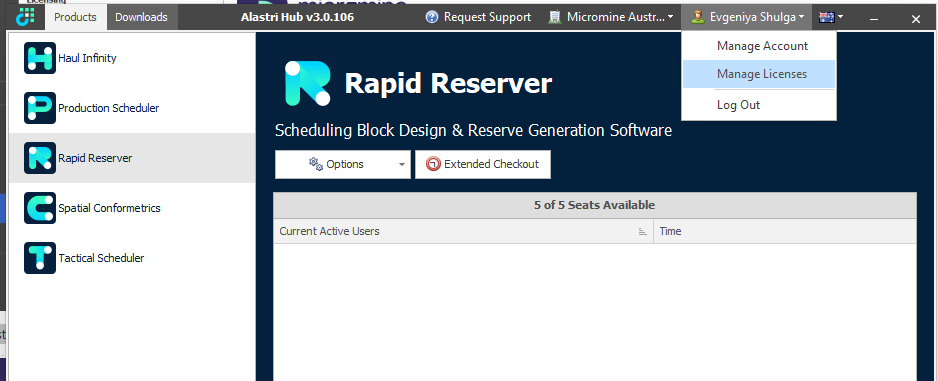Click the Request Support question mark icon
The height and width of the screenshot is (381, 938).
coord(432,17)
